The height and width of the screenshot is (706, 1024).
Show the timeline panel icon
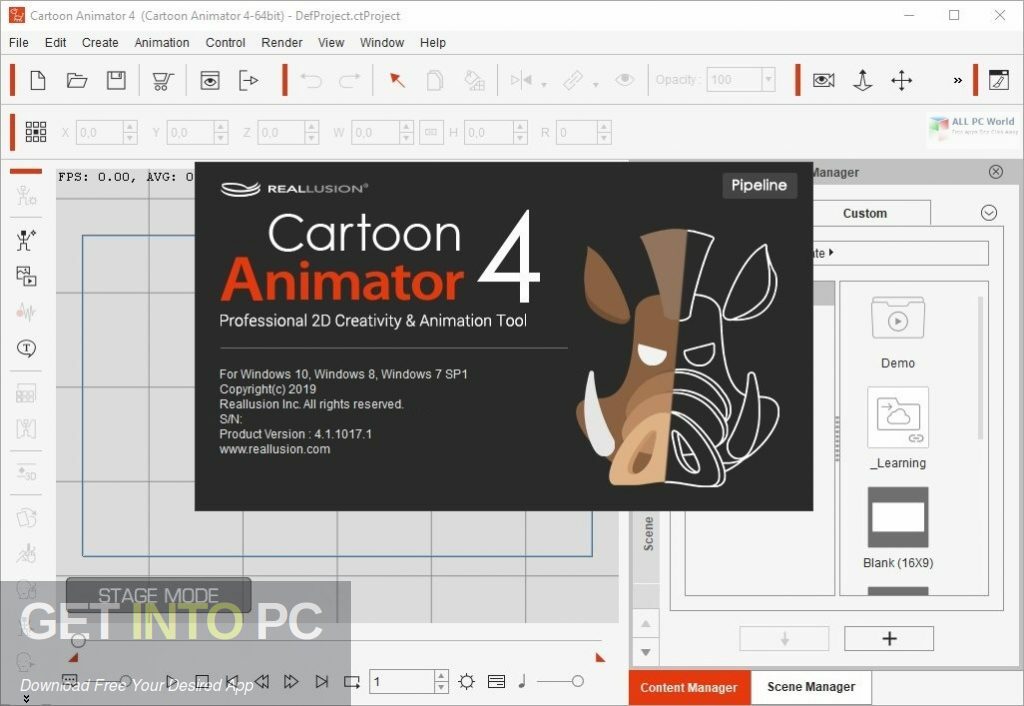[x=496, y=681]
